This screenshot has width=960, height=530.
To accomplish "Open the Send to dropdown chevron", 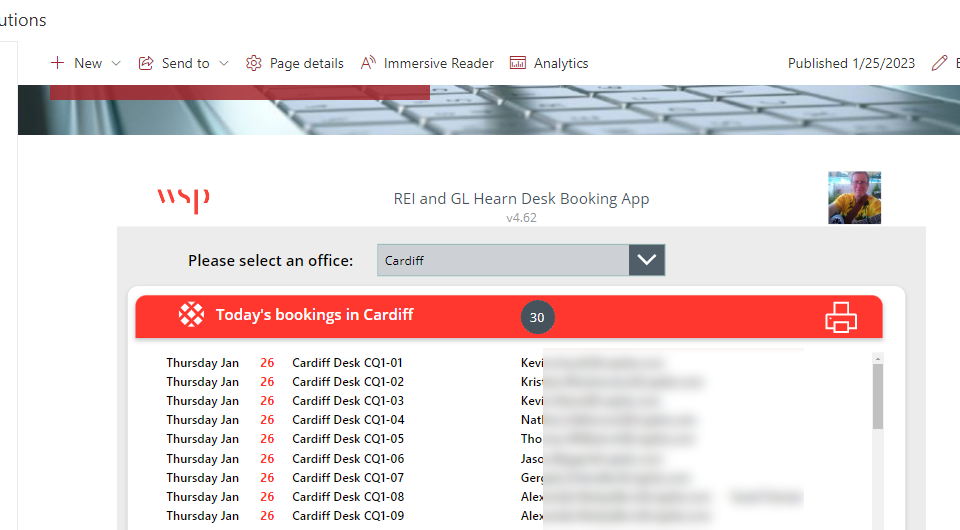I will point(224,64).
